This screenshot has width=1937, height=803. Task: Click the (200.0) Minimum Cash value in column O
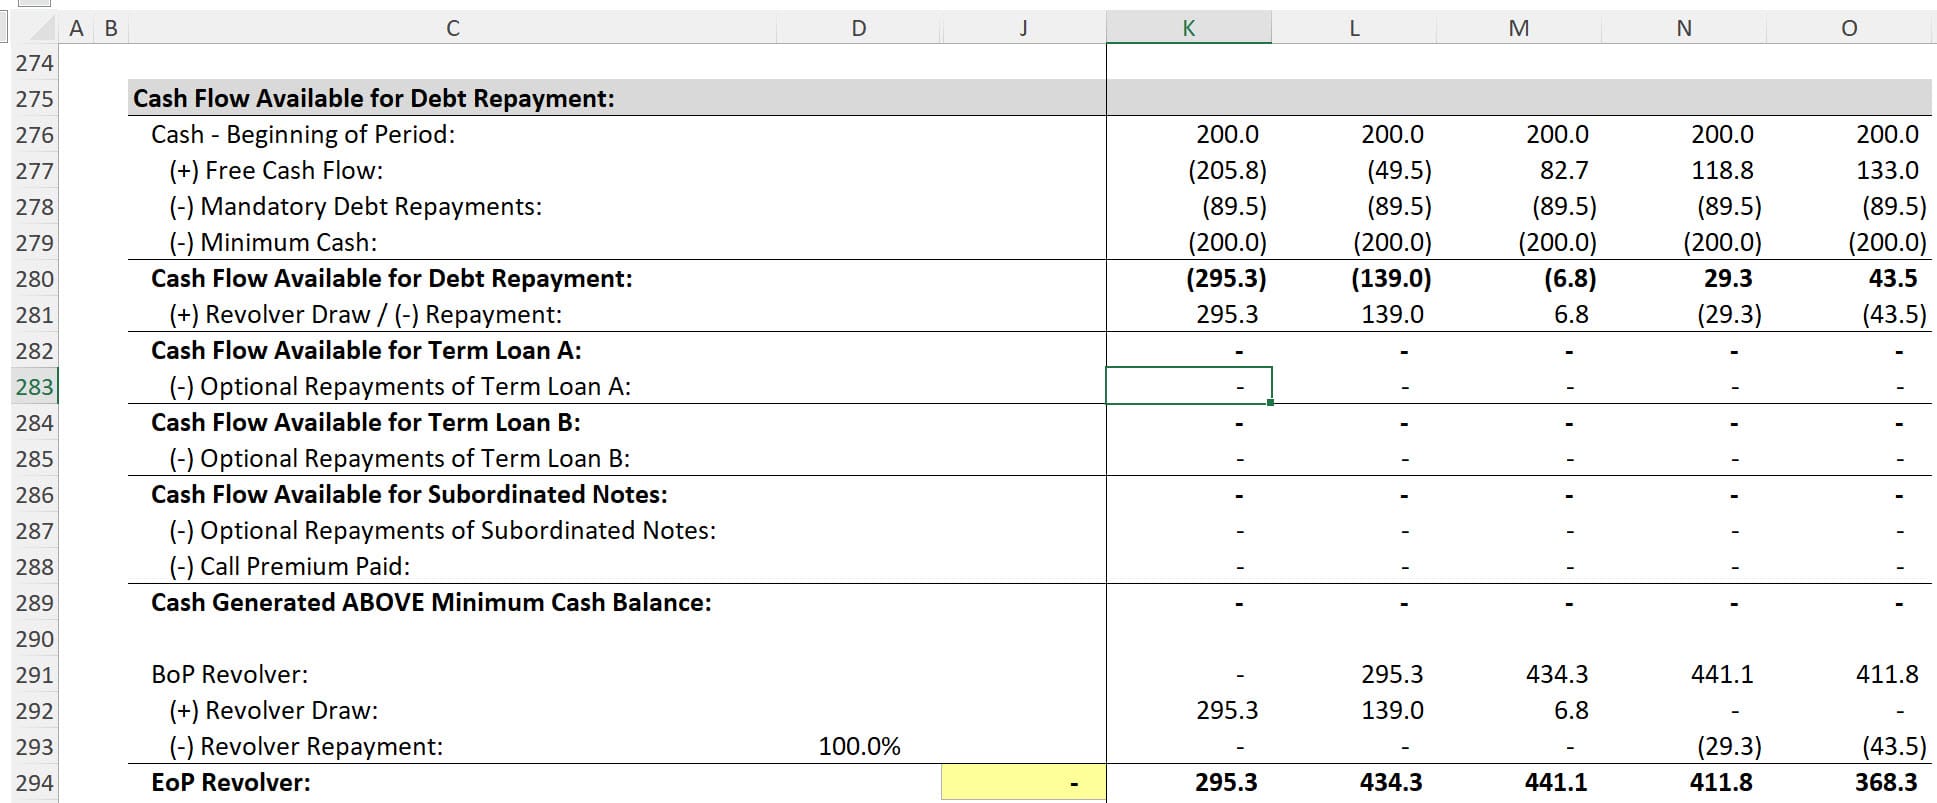click(1887, 242)
